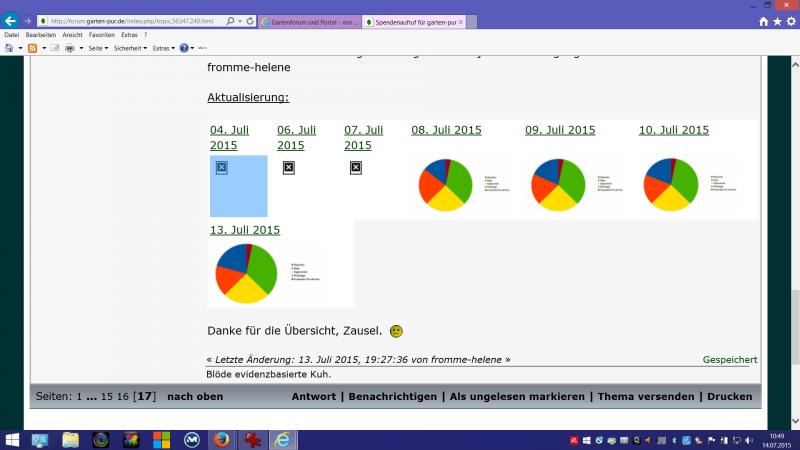This screenshot has height=450, width=800.
Task: Open the Extras dropdown in command bar
Action: 163,48
